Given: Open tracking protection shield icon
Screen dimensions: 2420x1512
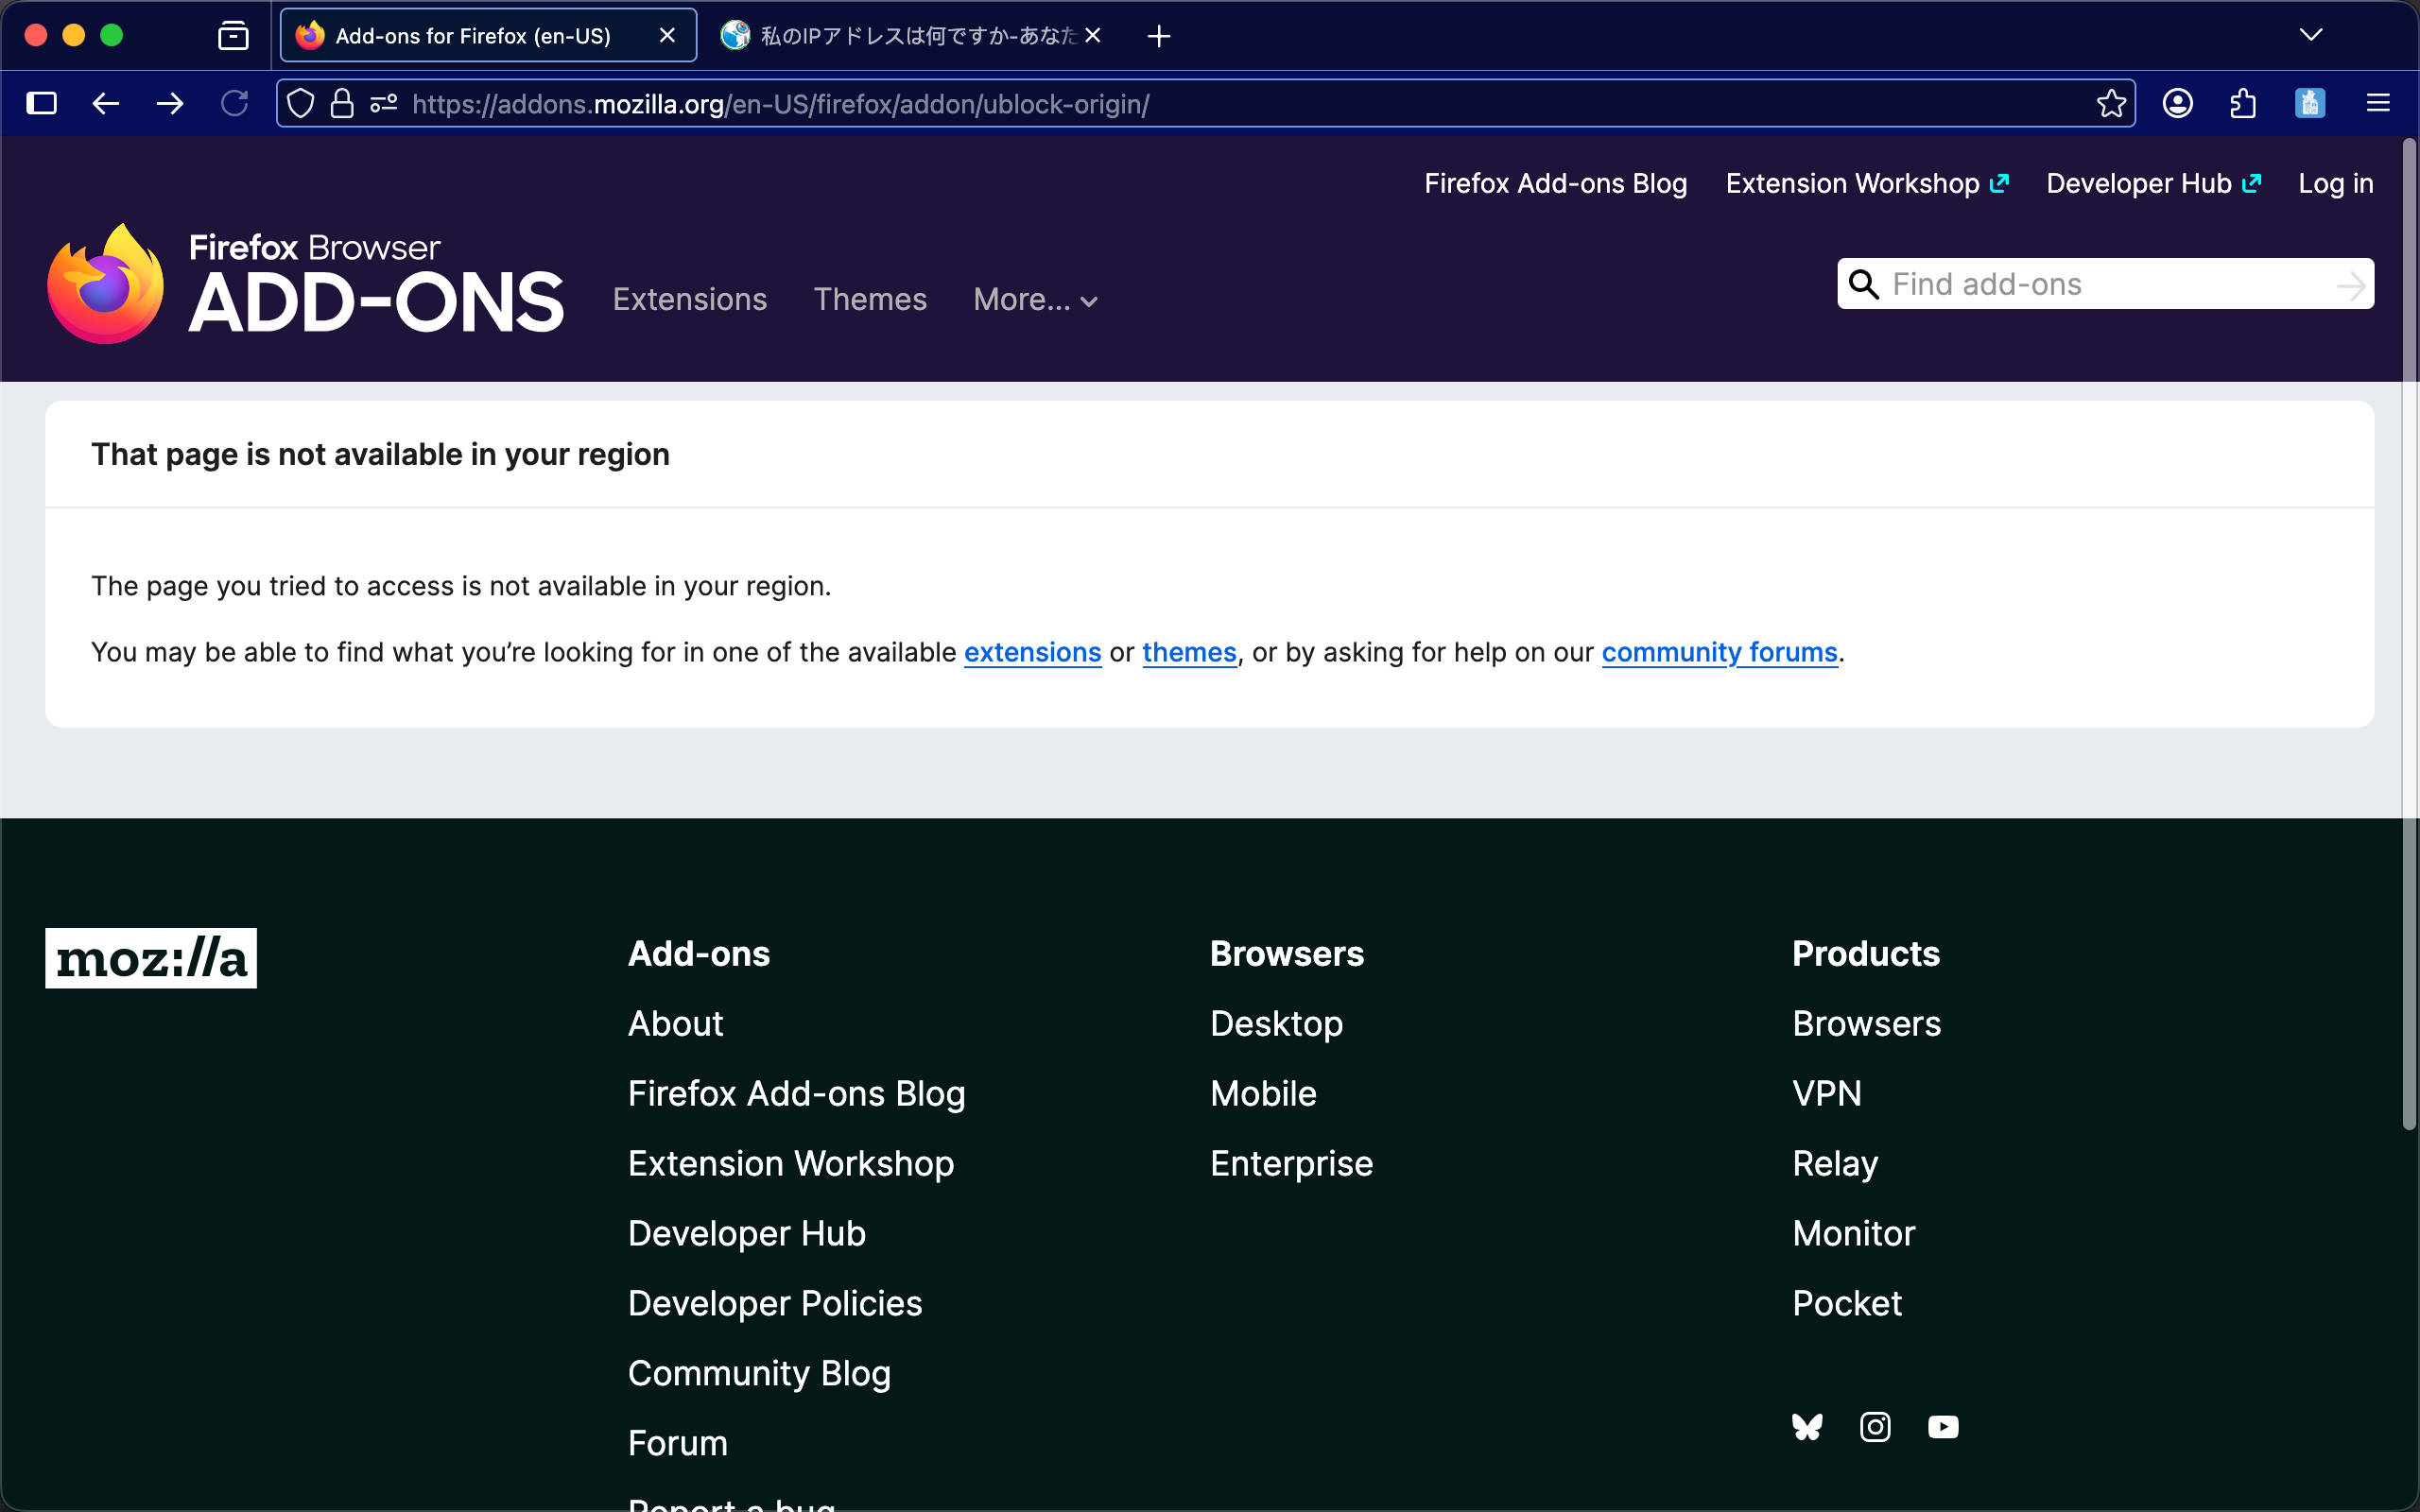Looking at the screenshot, I should (301, 103).
